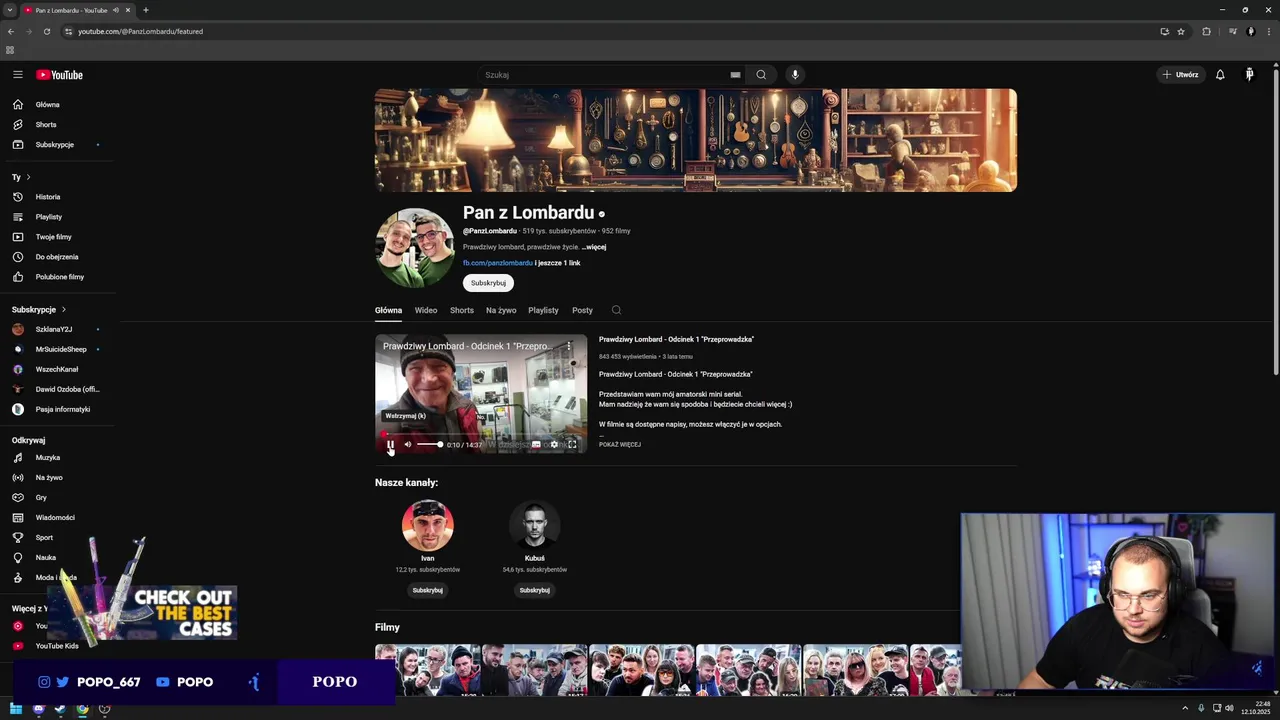
Task: Open the notifications bell
Action: (1220, 75)
